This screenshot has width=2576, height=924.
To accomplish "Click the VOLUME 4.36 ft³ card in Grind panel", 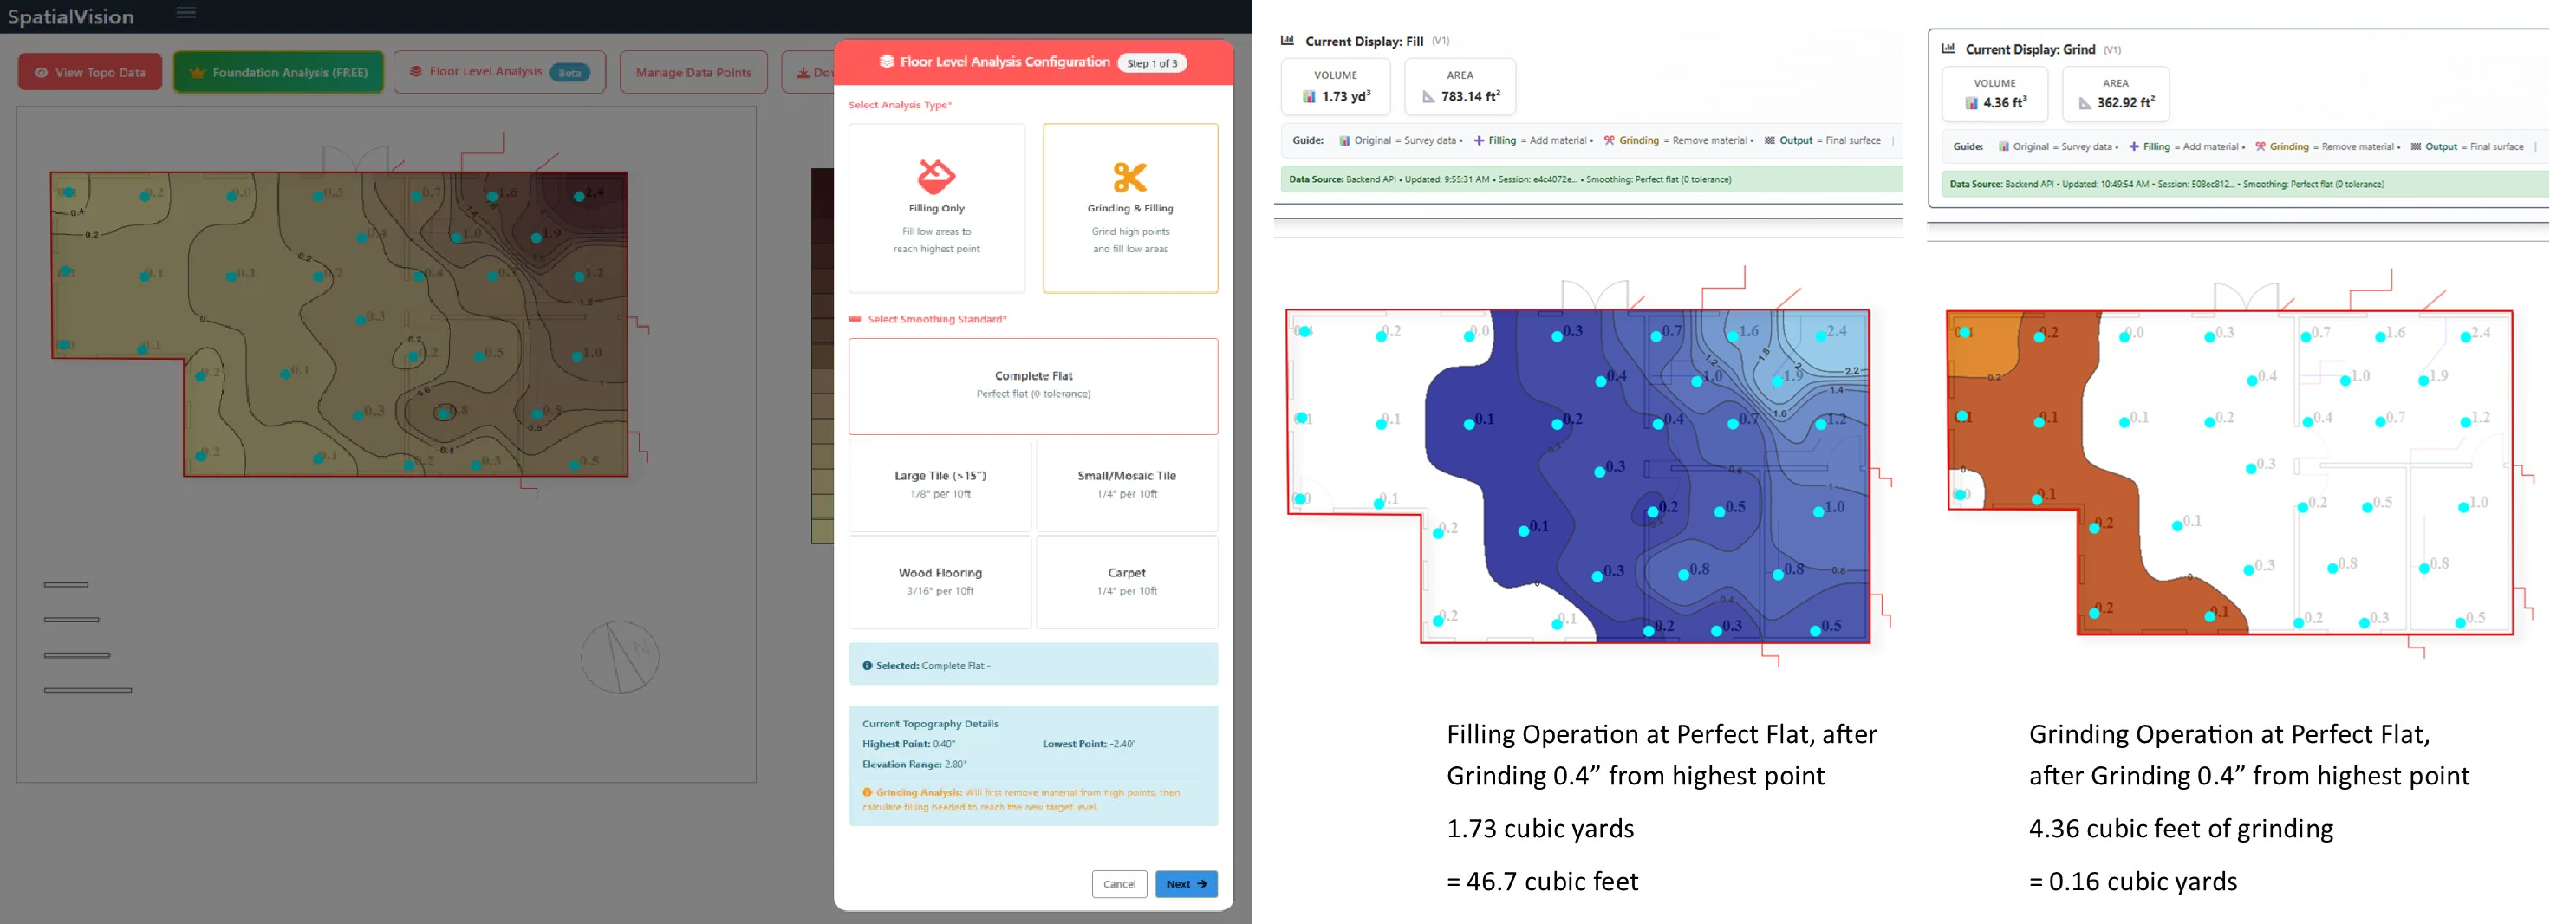I will pyautogui.click(x=1995, y=94).
